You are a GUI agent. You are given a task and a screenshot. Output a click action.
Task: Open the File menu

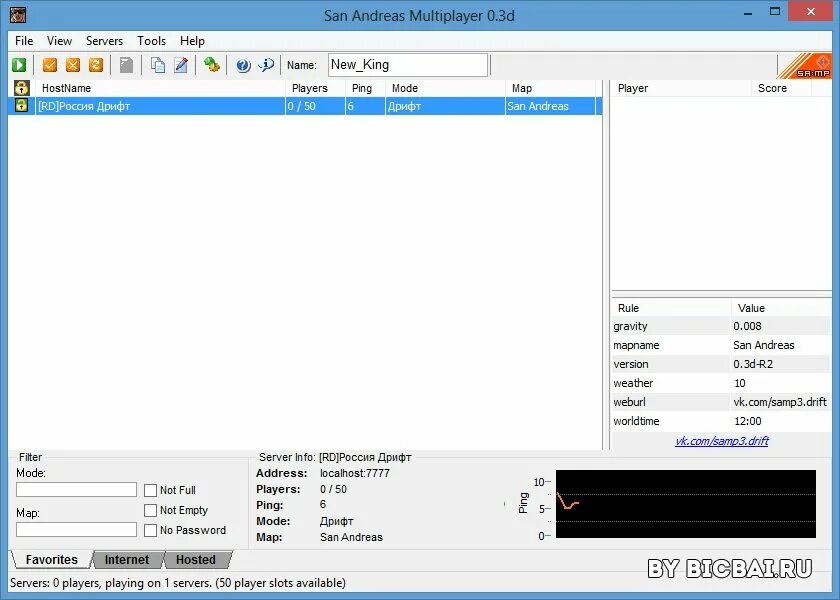[24, 41]
